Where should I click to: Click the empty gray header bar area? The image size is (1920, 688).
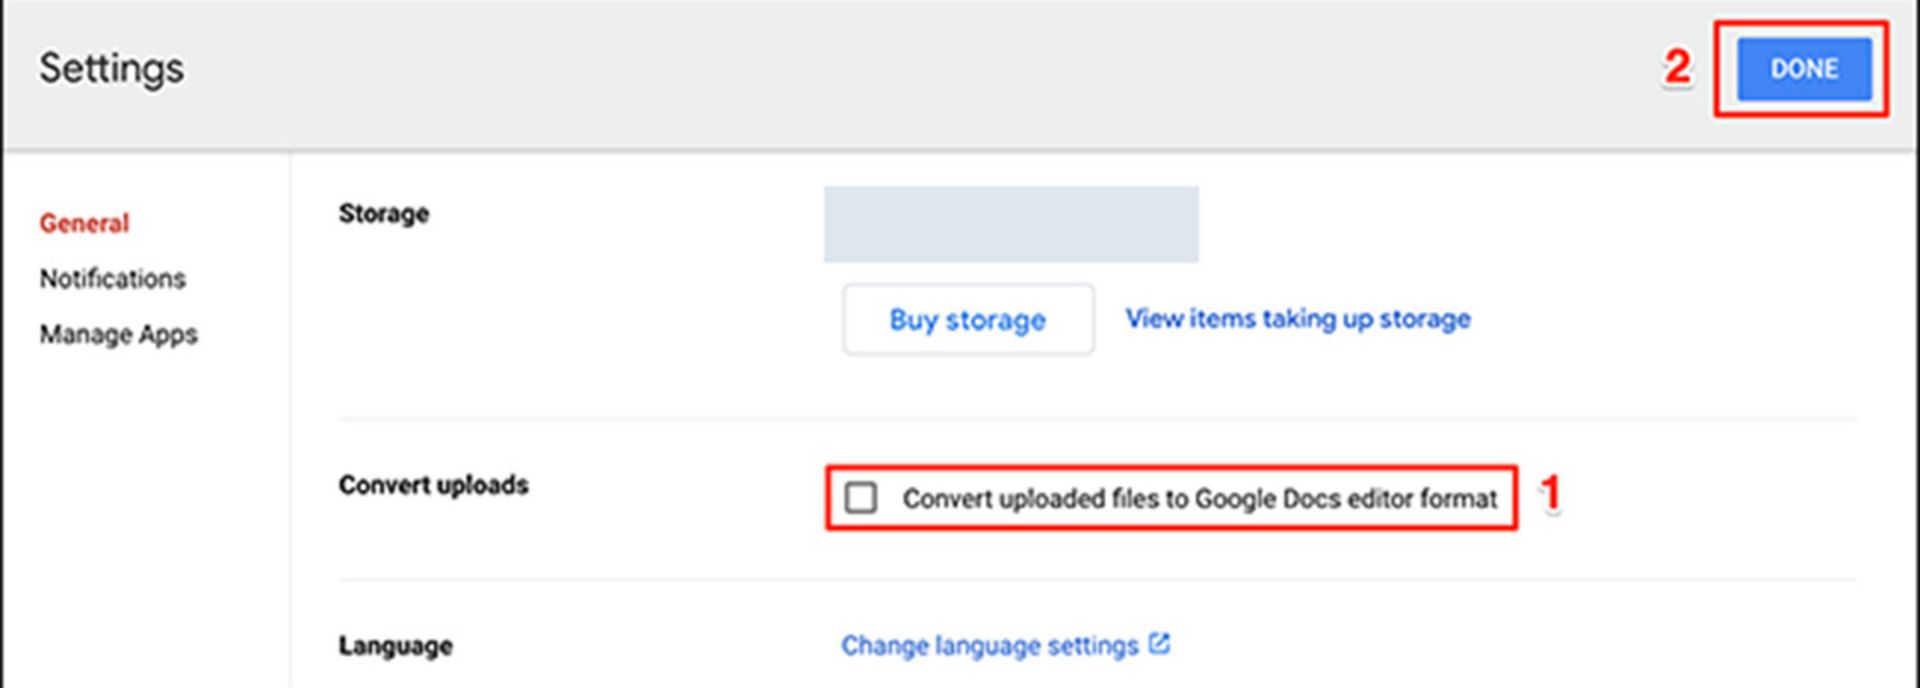pos(900,70)
